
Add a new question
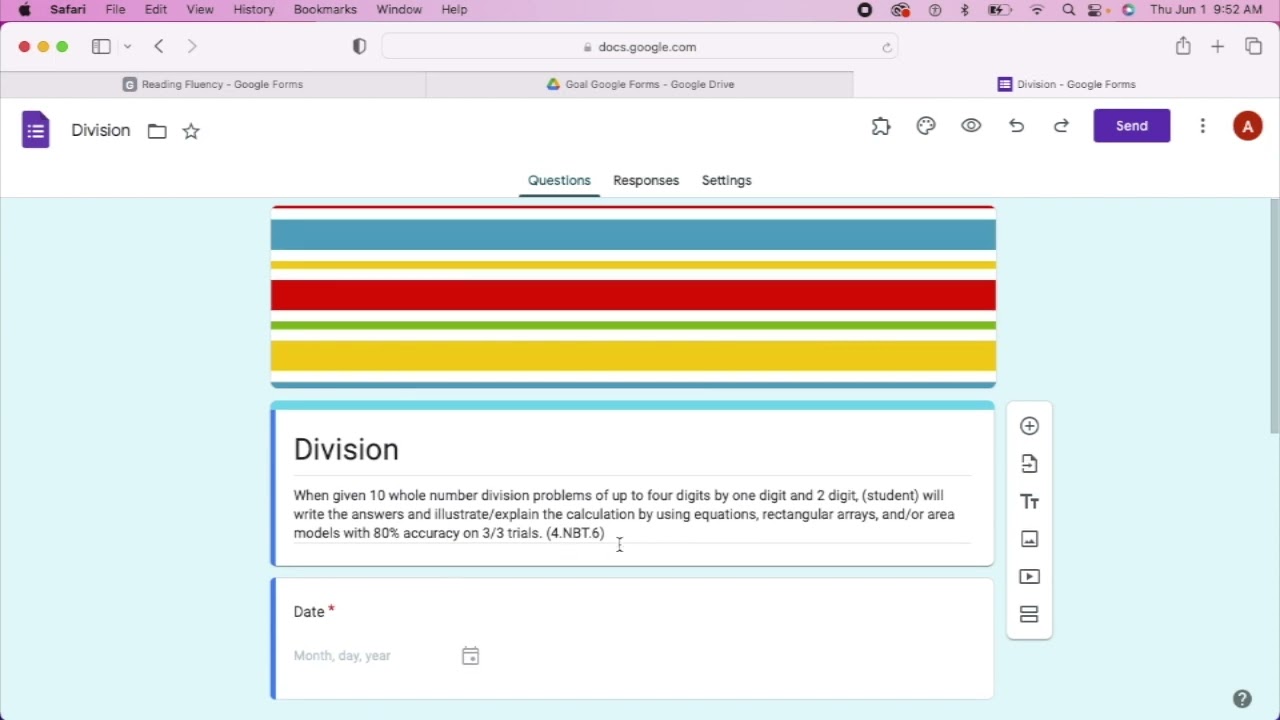pyautogui.click(x=1029, y=426)
